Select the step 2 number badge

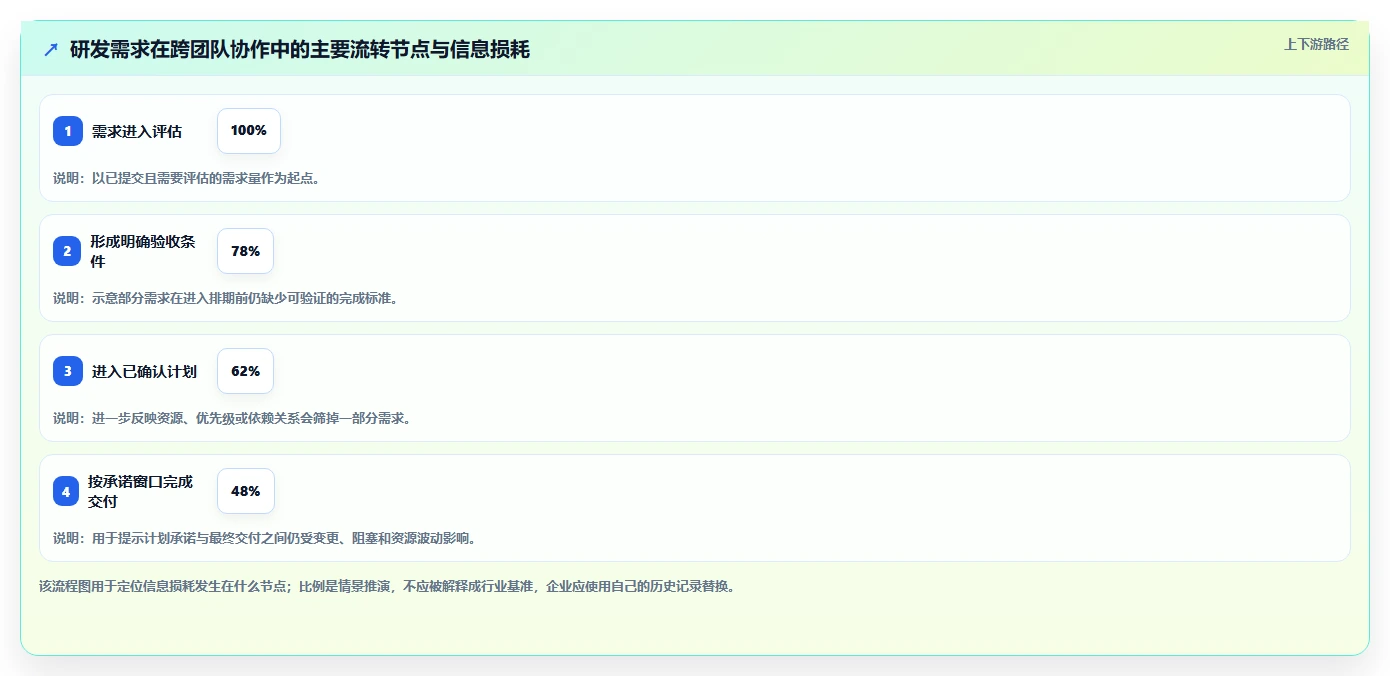(68, 251)
